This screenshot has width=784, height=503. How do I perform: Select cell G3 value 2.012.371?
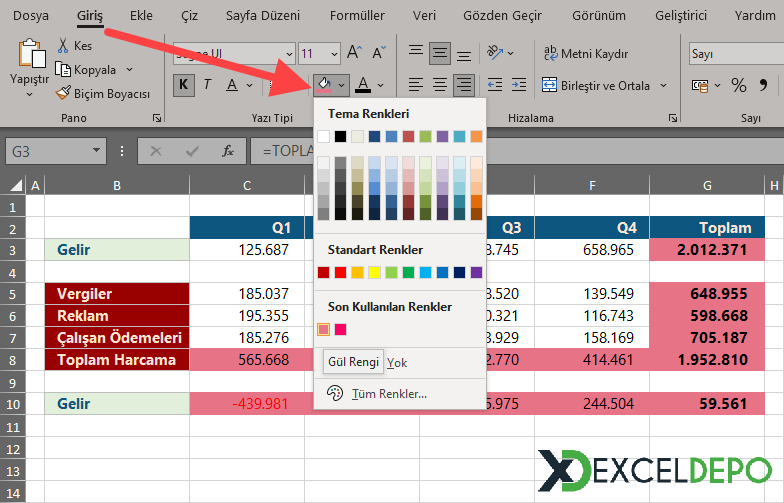point(707,250)
